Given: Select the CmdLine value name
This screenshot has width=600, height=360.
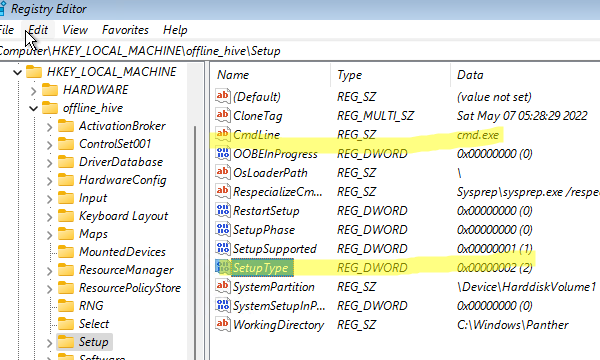Looking at the screenshot, I should (256, 135).
